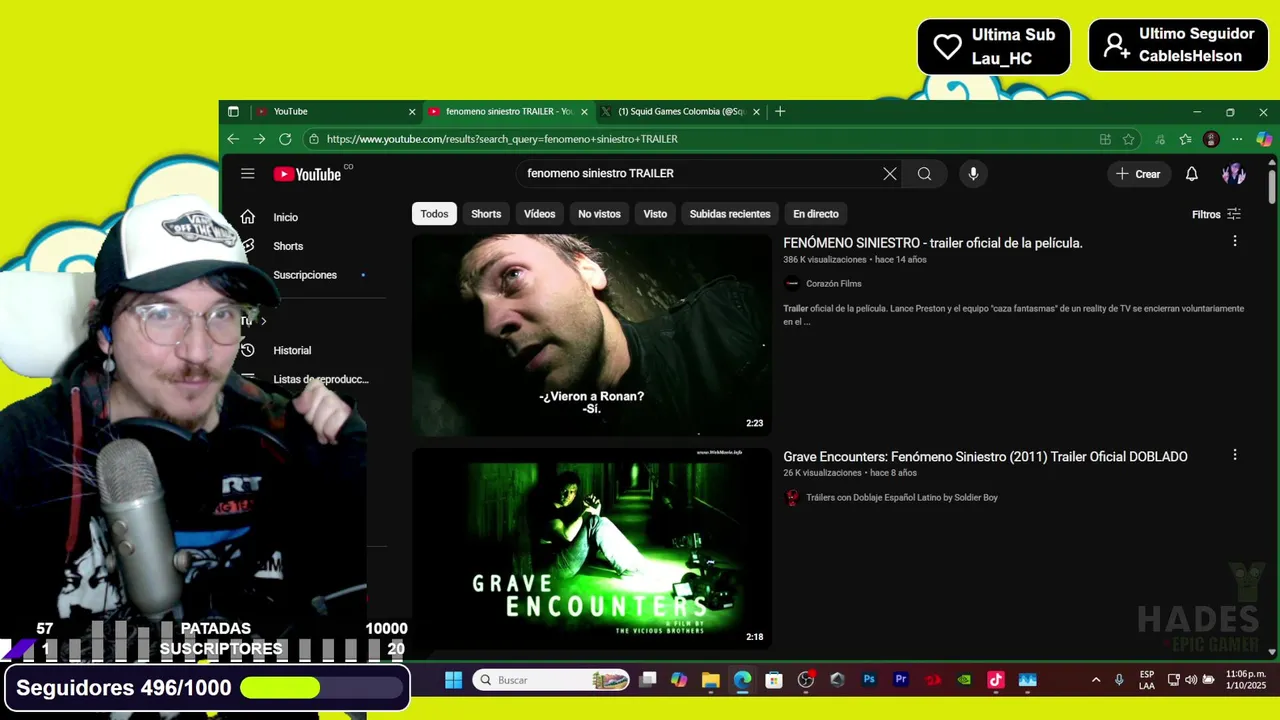Open the Windows Start menu
This screenshot has height=720, width=1280.
pos(453,680)
